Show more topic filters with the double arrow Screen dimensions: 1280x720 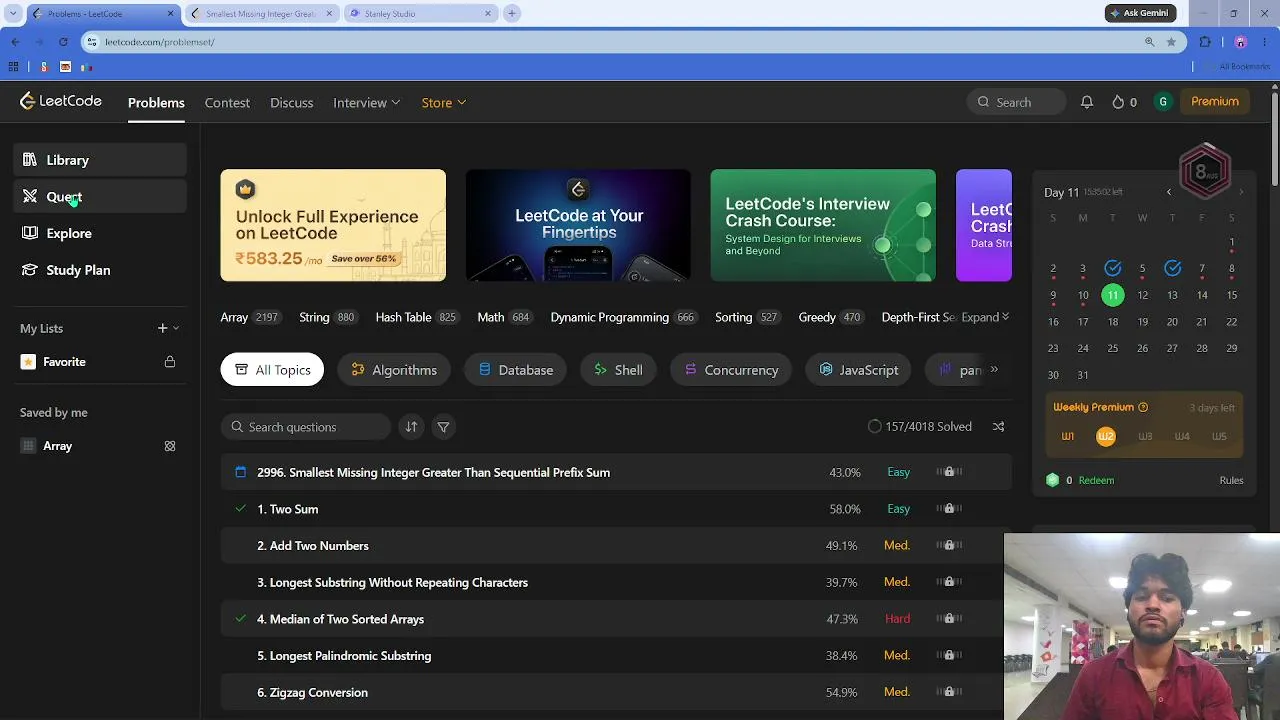coord(994,370)
